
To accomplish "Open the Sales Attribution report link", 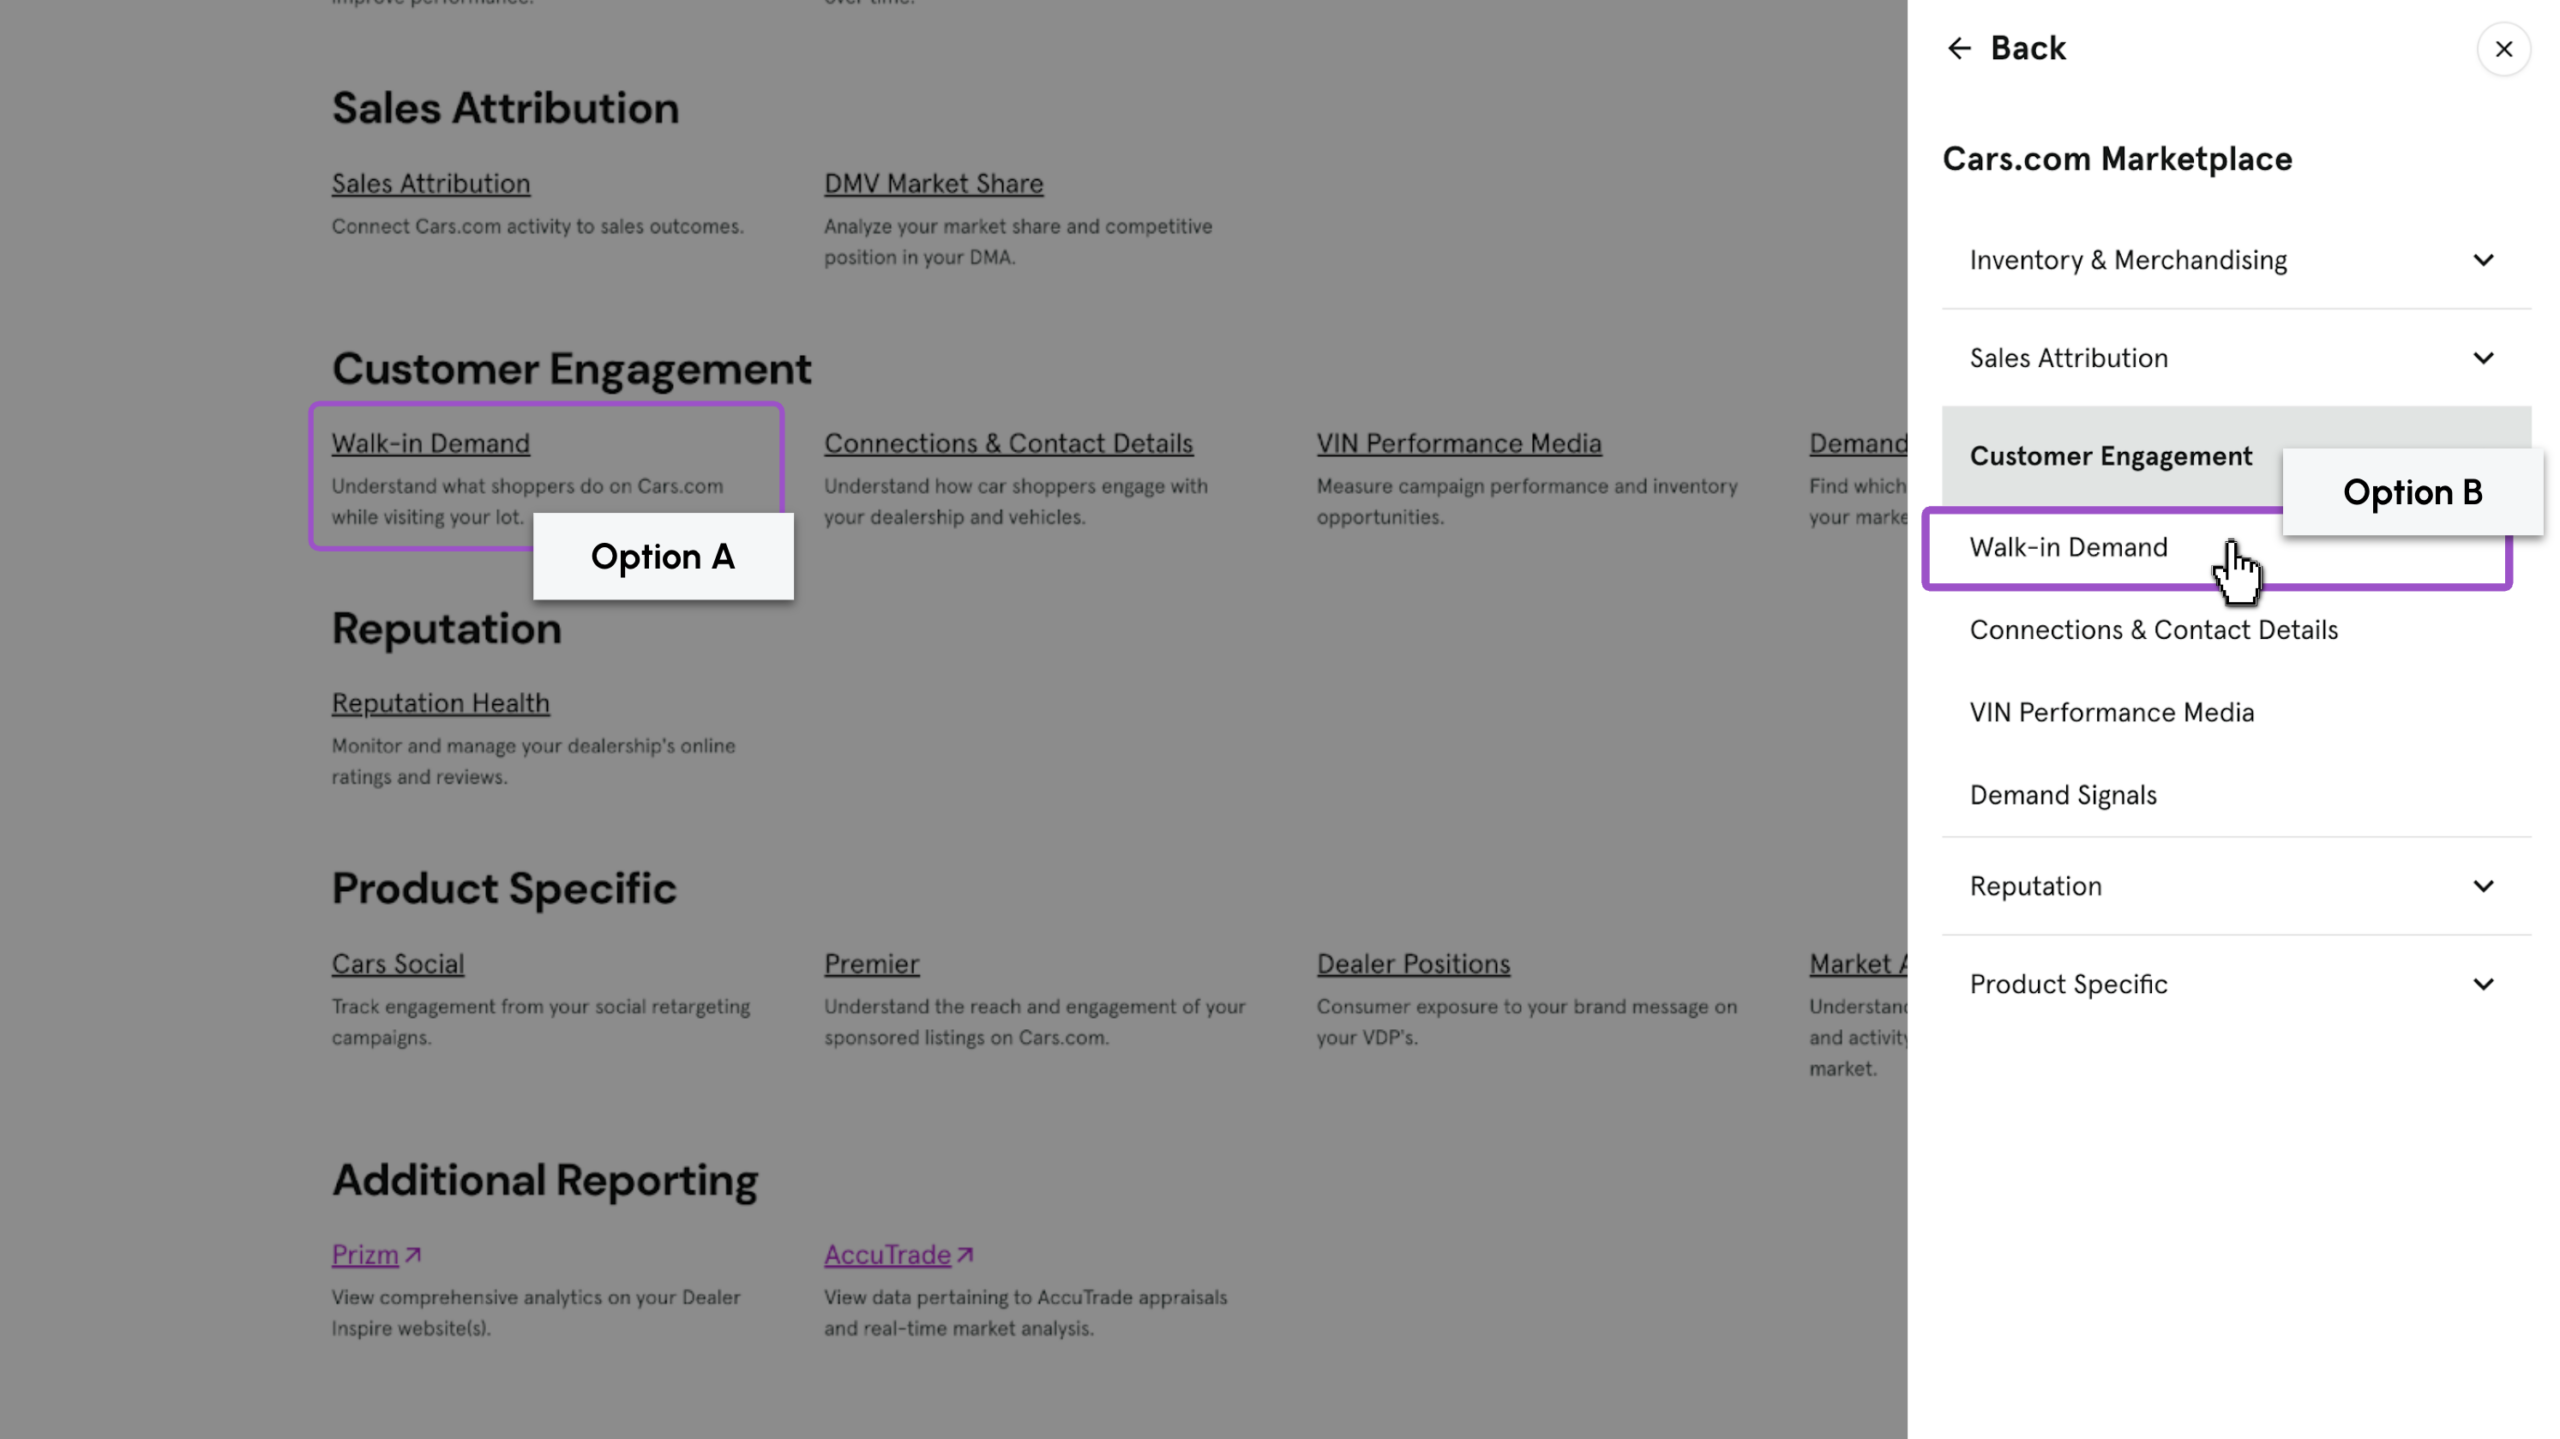I will pyautogui.click(x=431, y=184).
